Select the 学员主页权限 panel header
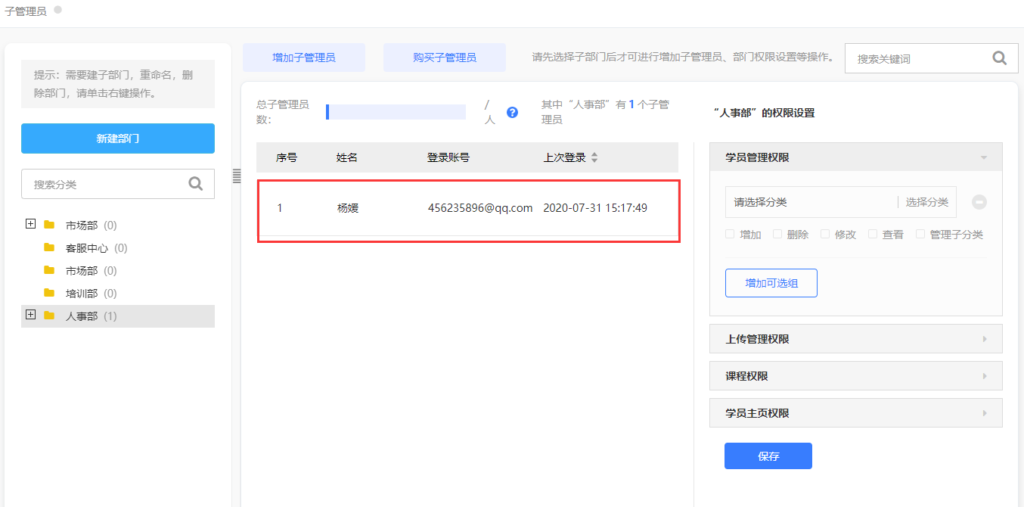 [x=855, y=412]
